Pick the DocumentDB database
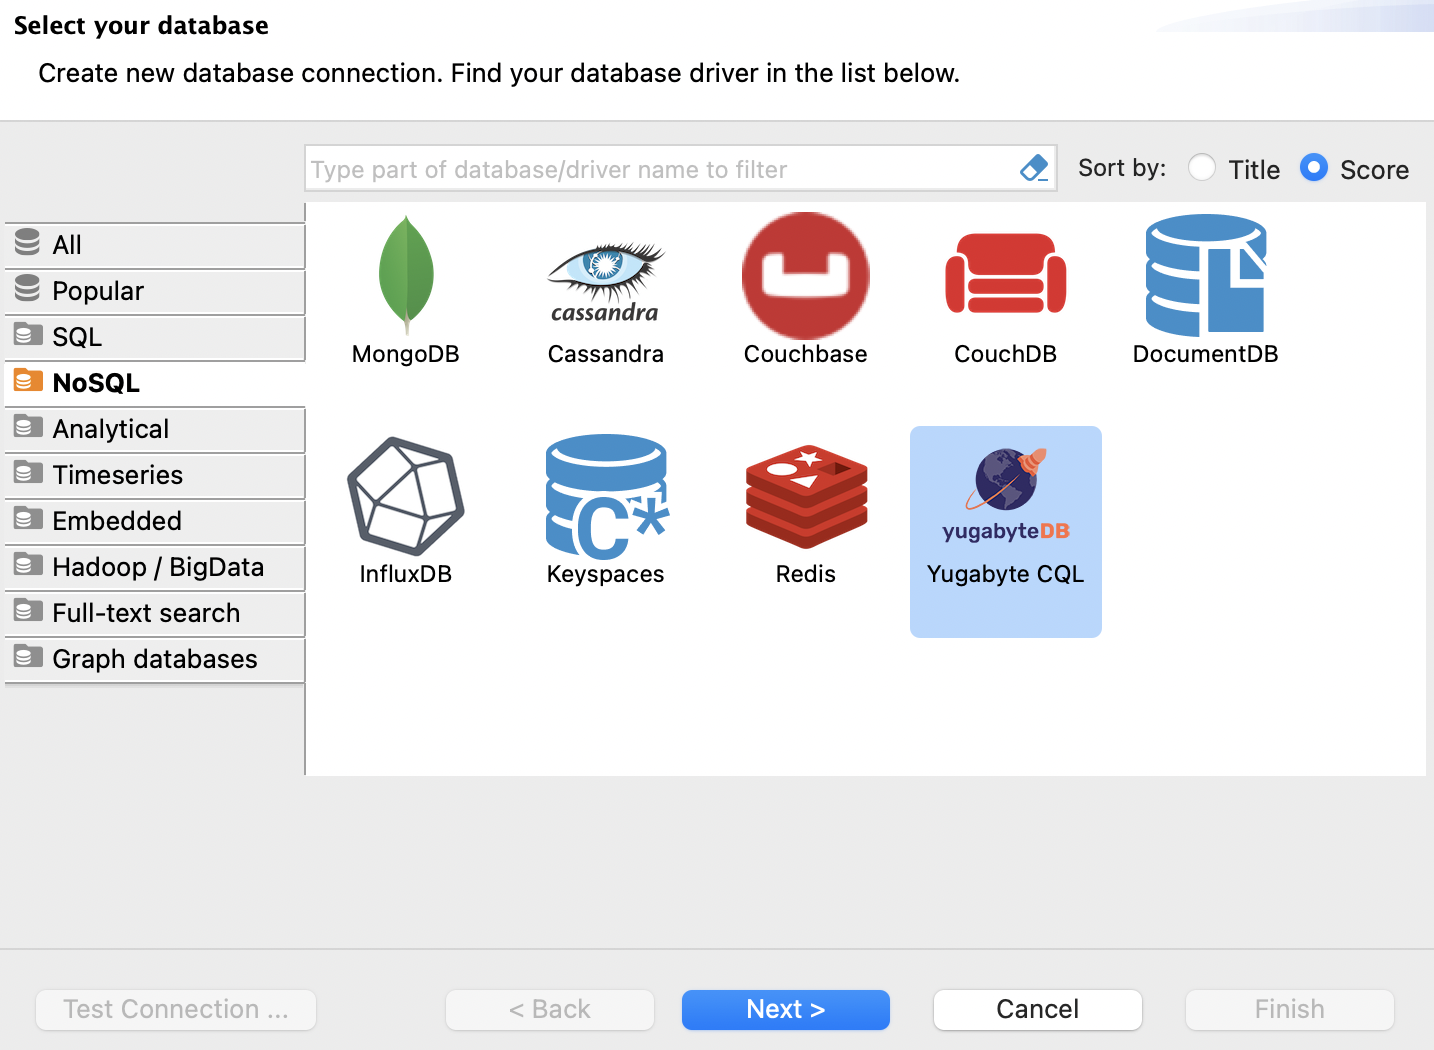The height and width of the screenshot is (1050, 1434). point(1205,290)
